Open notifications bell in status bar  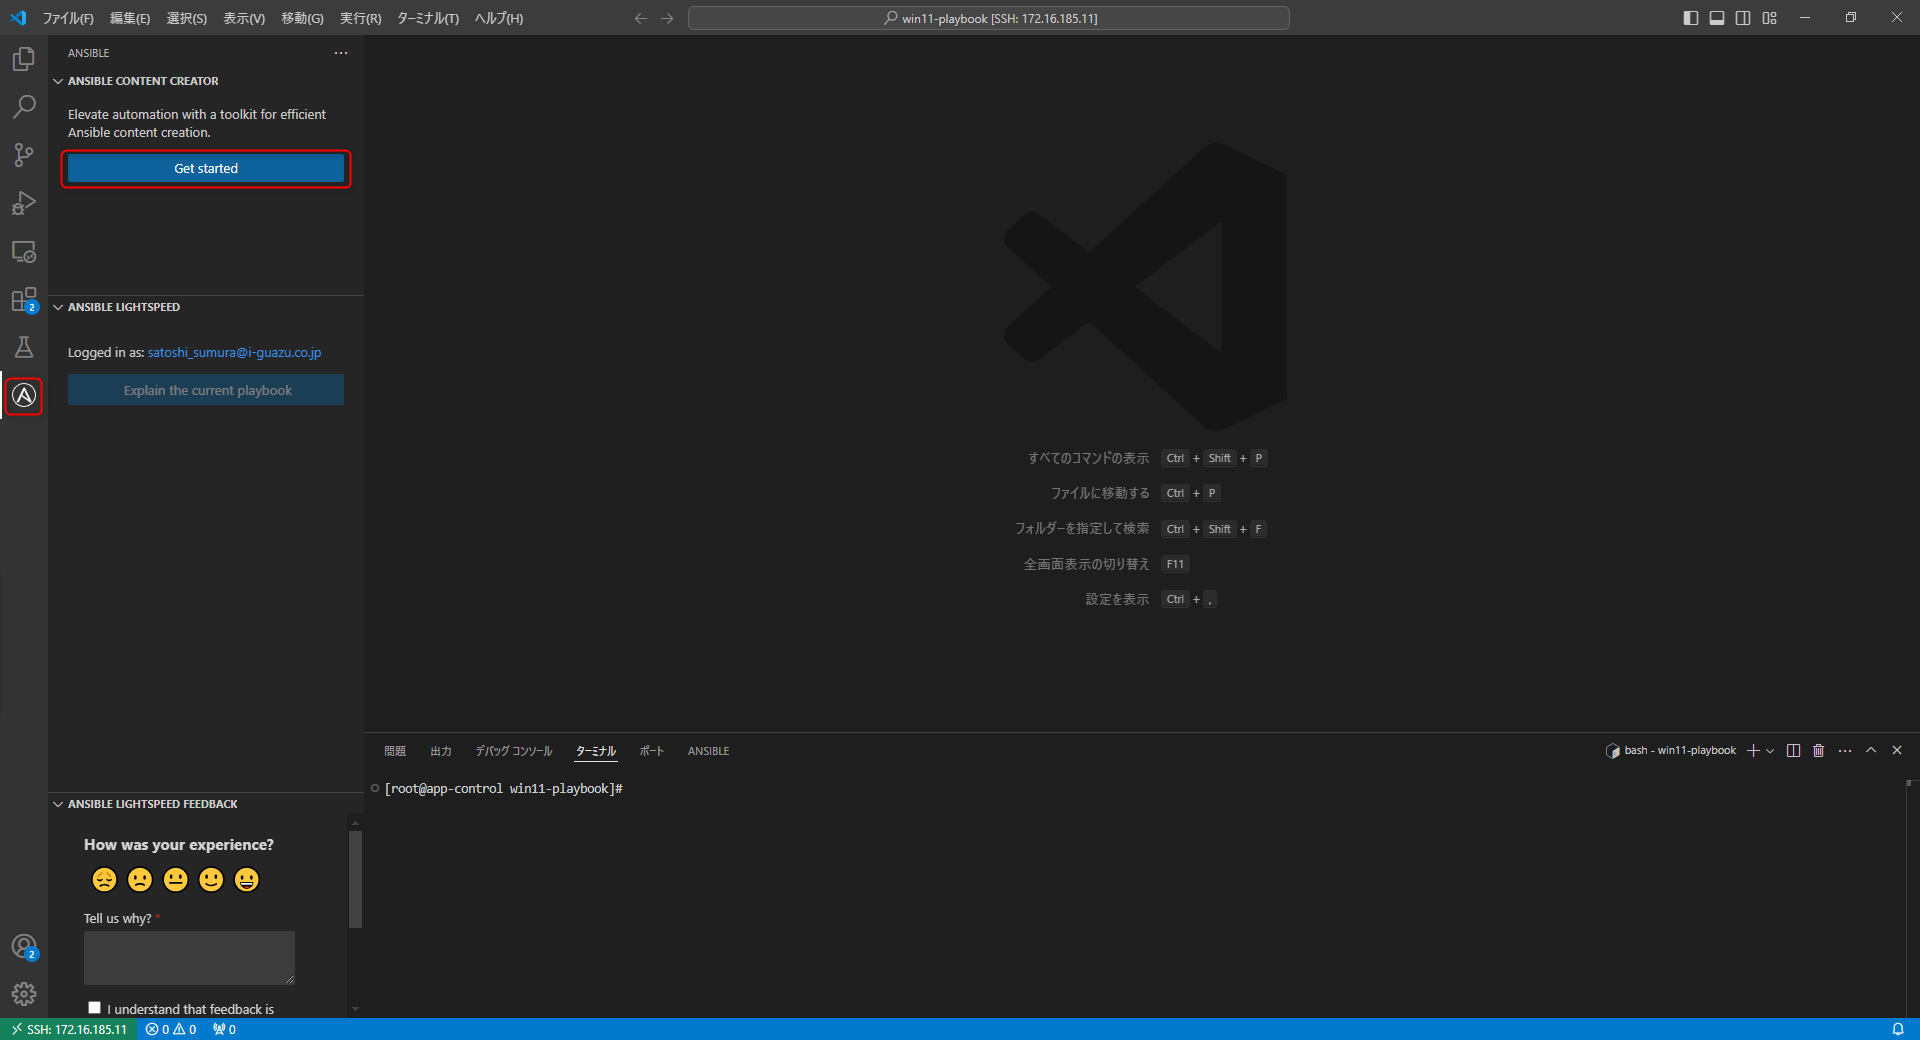1898,1029
